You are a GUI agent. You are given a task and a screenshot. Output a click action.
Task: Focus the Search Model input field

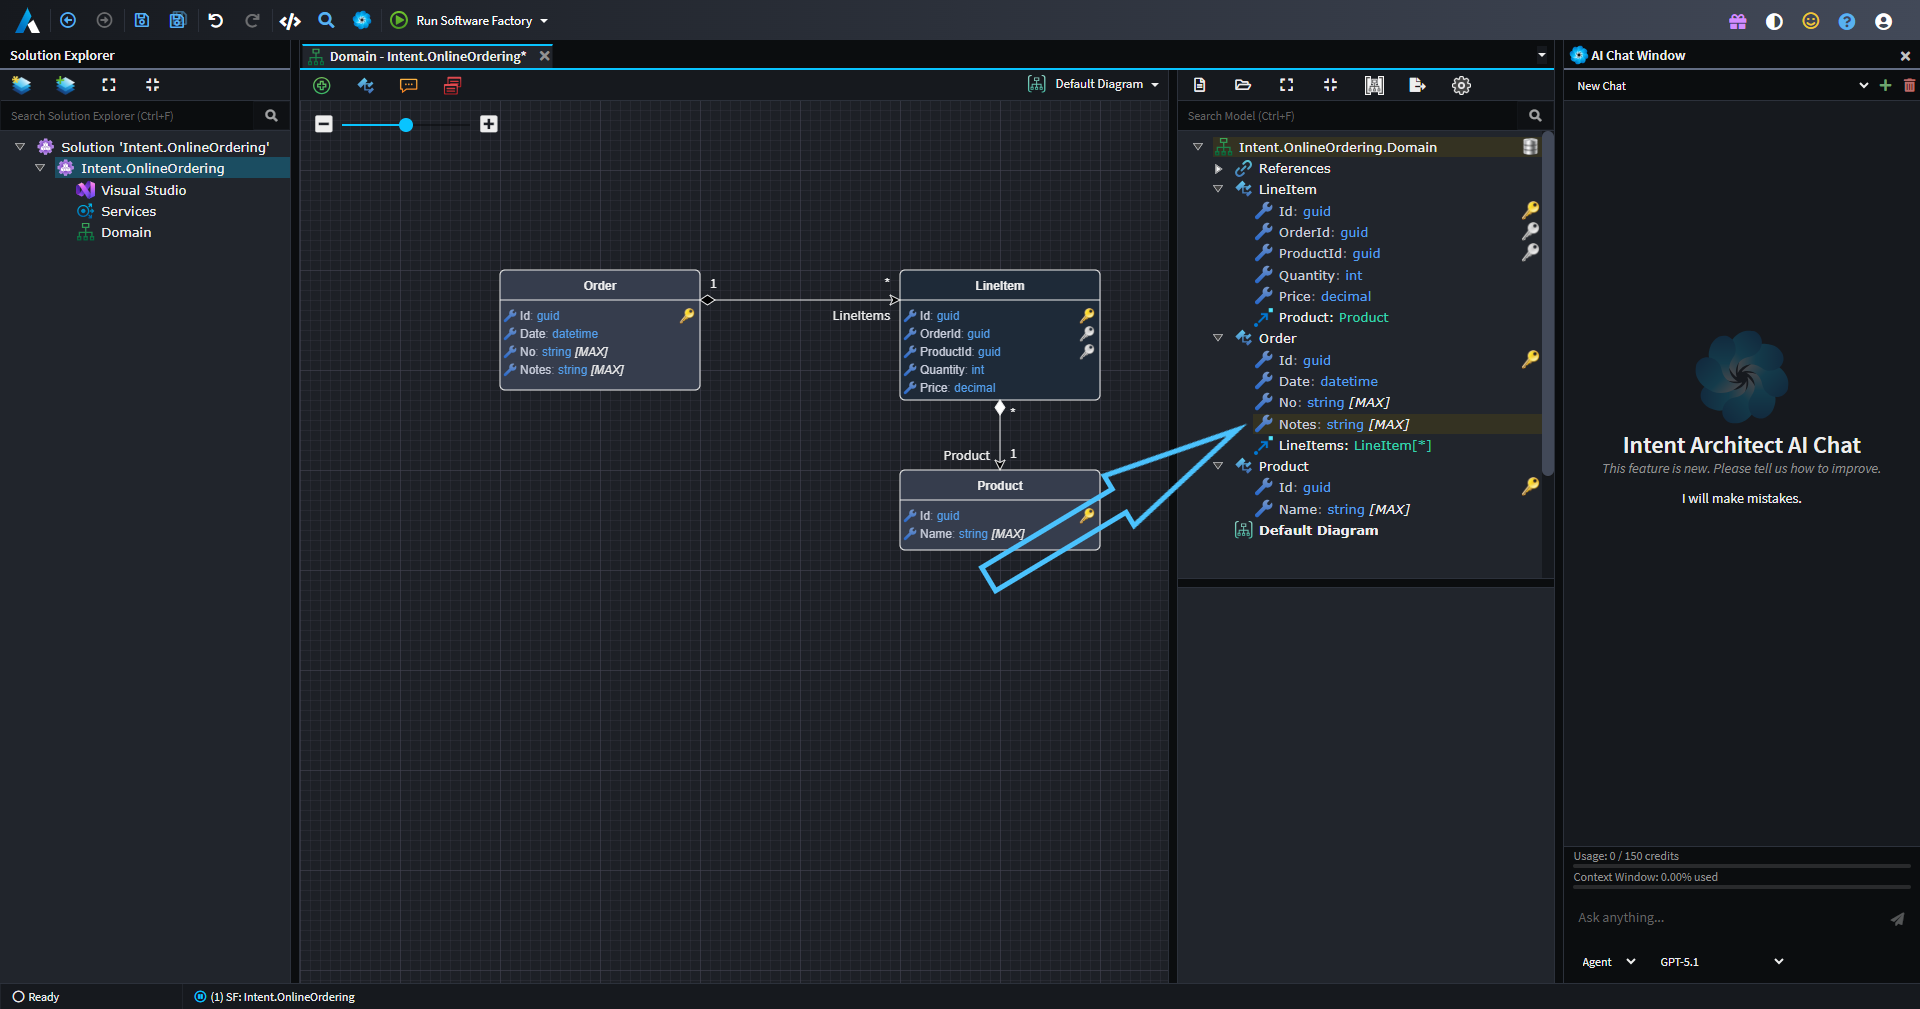(1349, 116)
